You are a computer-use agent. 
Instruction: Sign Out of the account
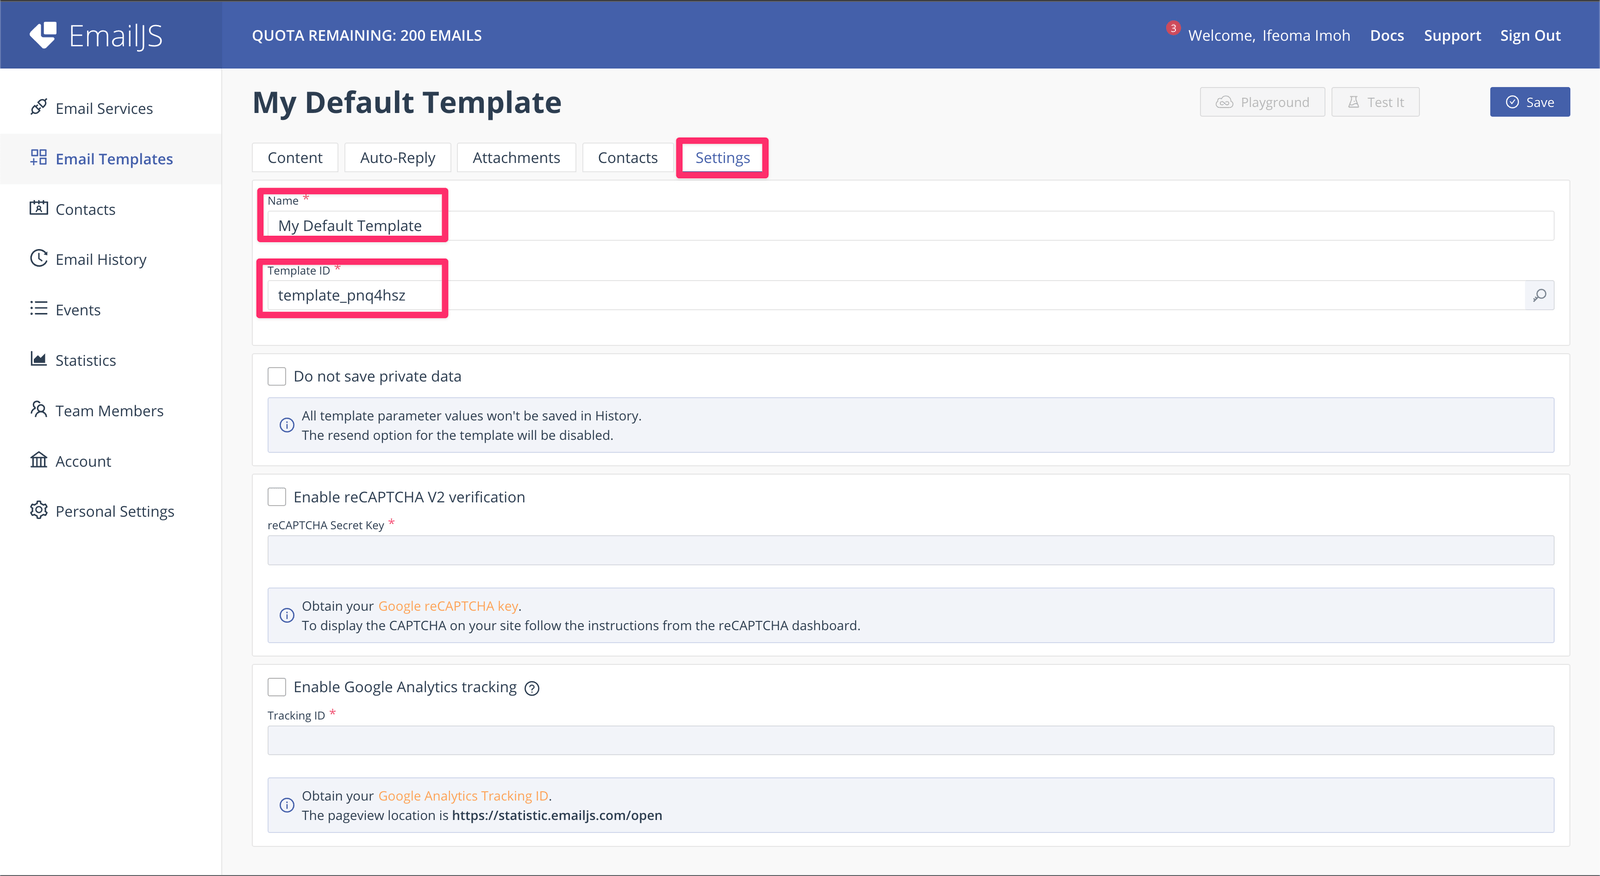tap(1530, 35)
